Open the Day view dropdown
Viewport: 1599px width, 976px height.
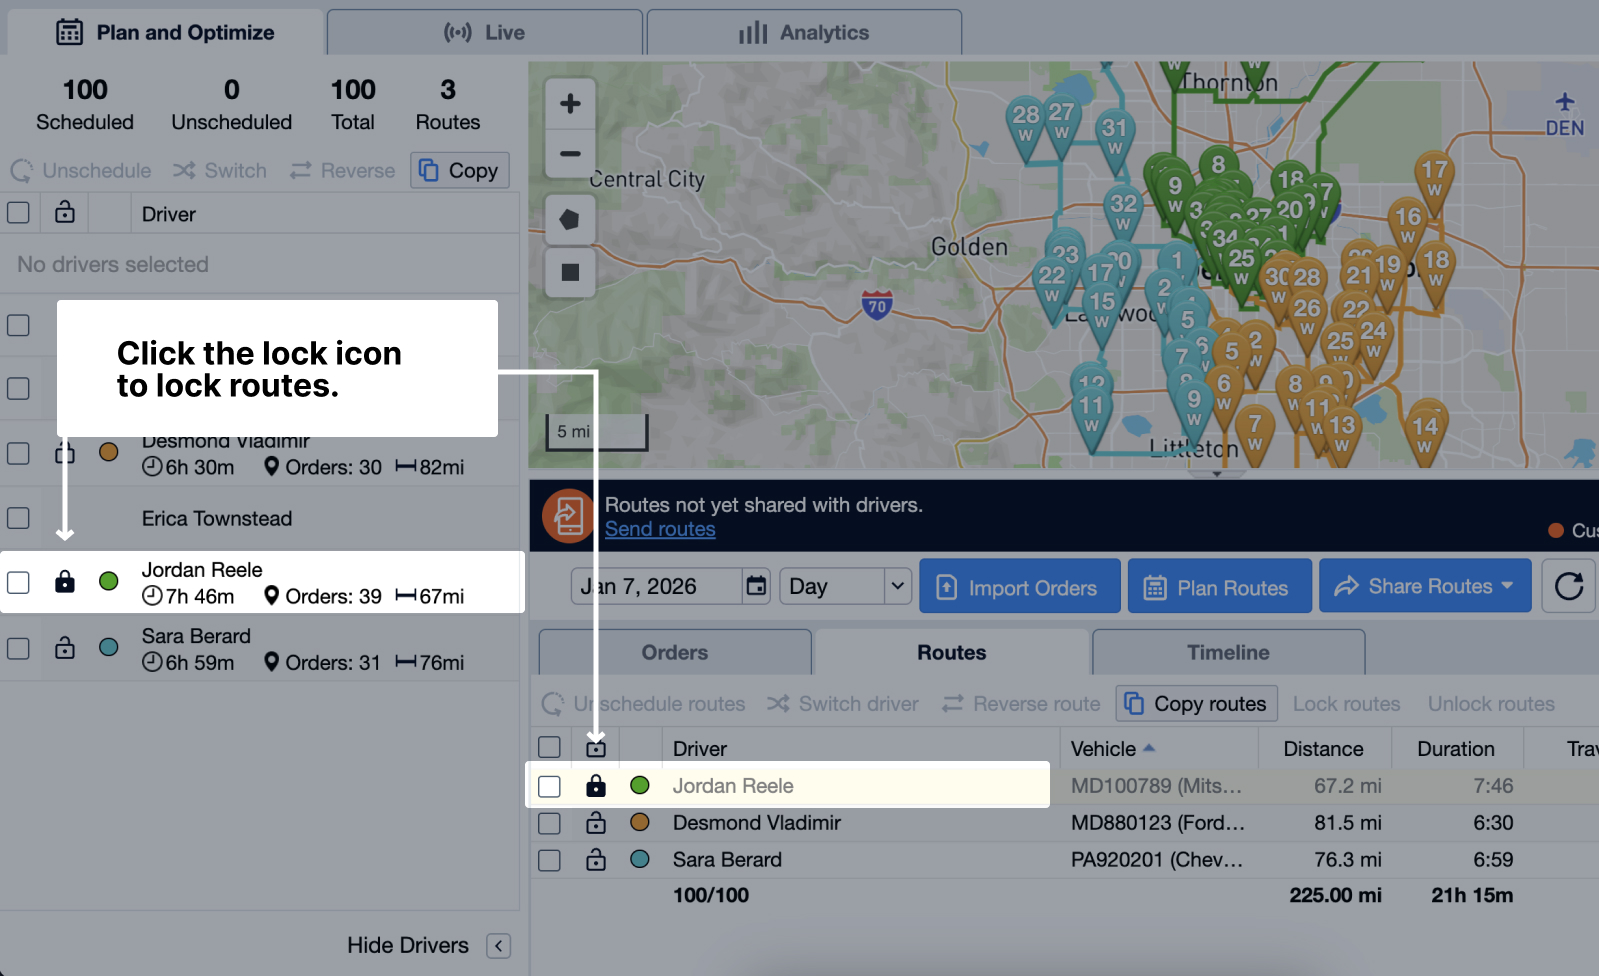tap(845, 586)
